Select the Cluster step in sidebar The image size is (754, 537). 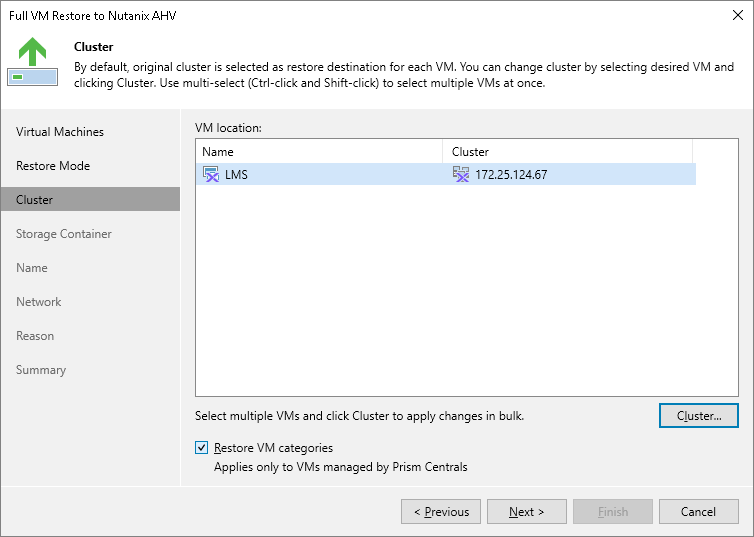coord(35,200)
